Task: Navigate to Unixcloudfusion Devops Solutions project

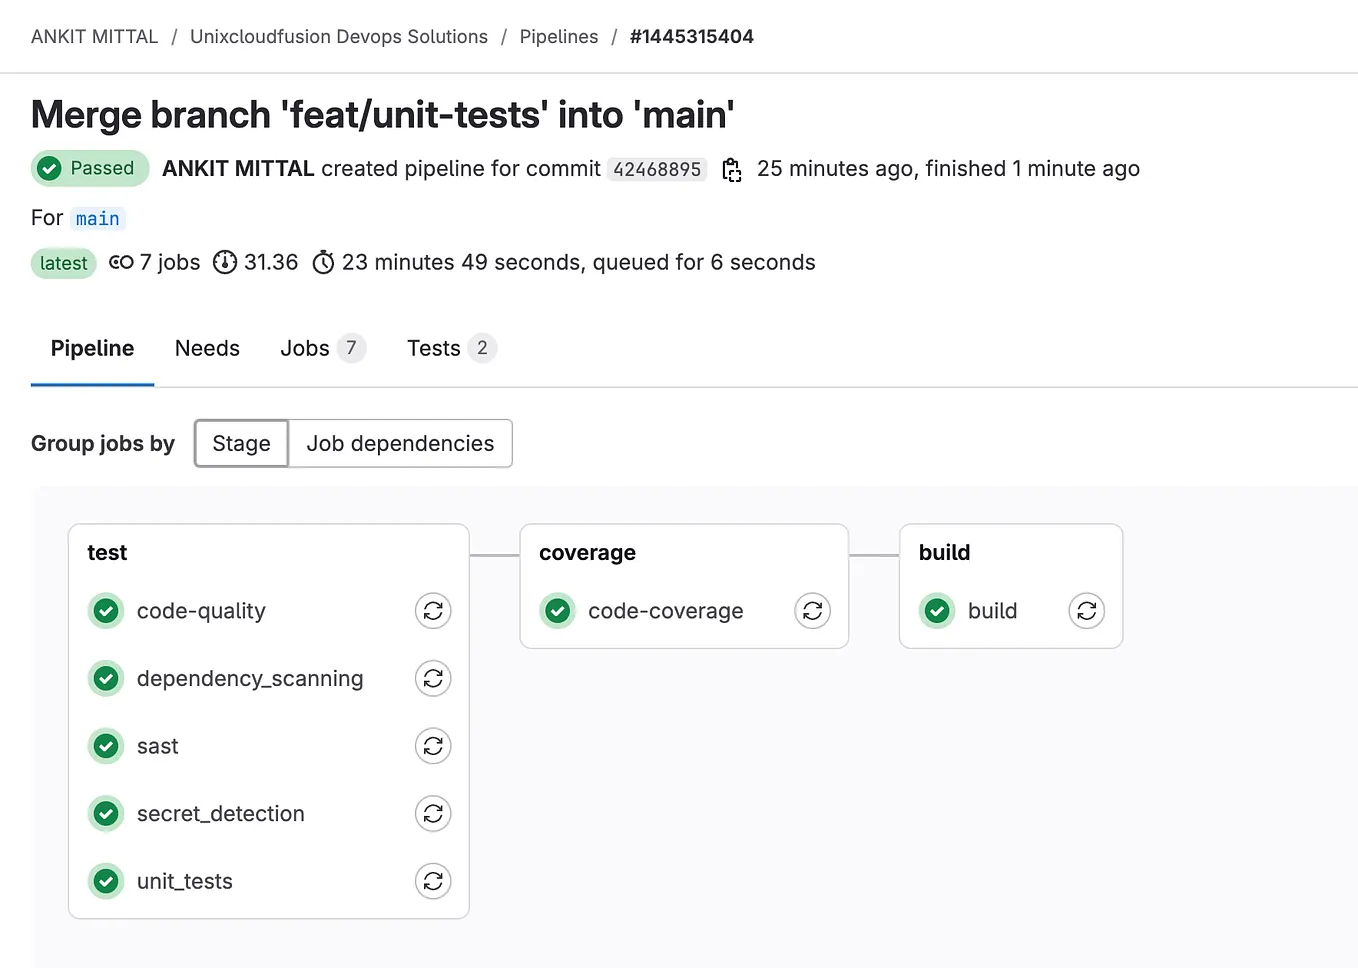Action: (339, 36)
